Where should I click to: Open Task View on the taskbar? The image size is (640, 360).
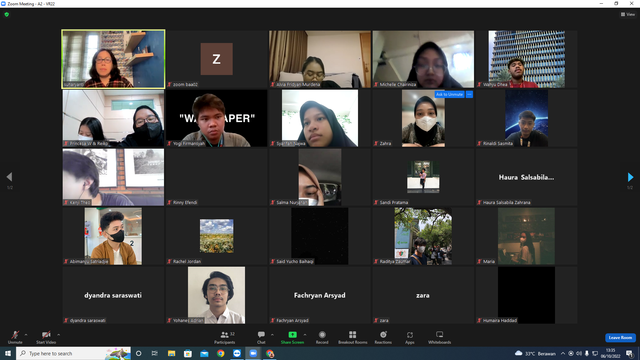coord(155,353)
